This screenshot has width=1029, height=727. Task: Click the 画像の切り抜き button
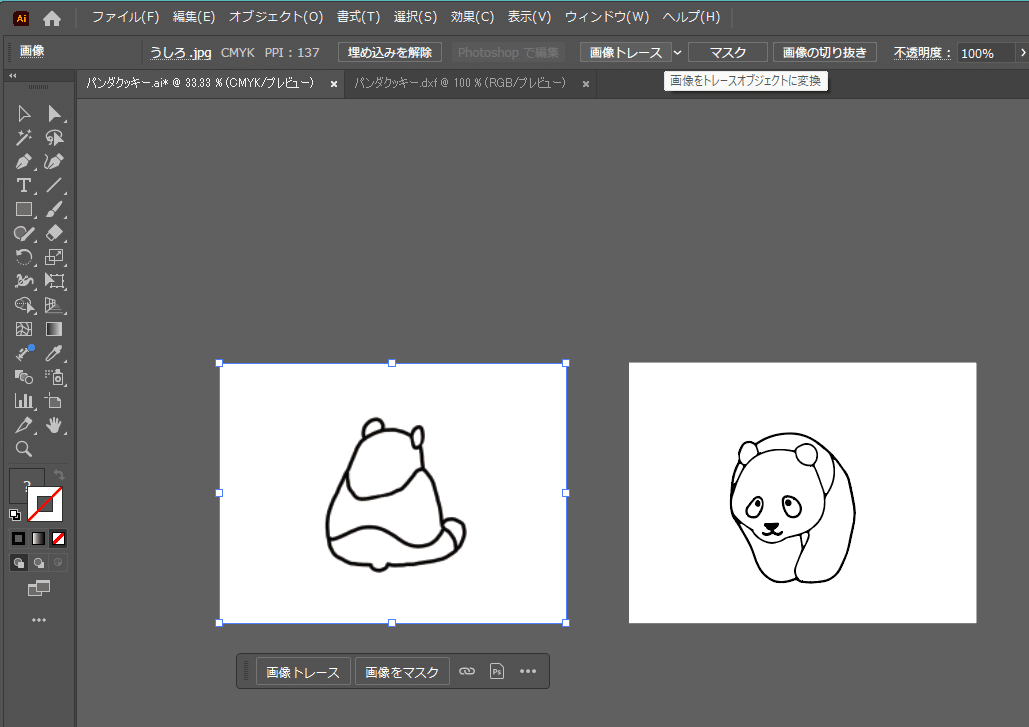tap(824, 52)
